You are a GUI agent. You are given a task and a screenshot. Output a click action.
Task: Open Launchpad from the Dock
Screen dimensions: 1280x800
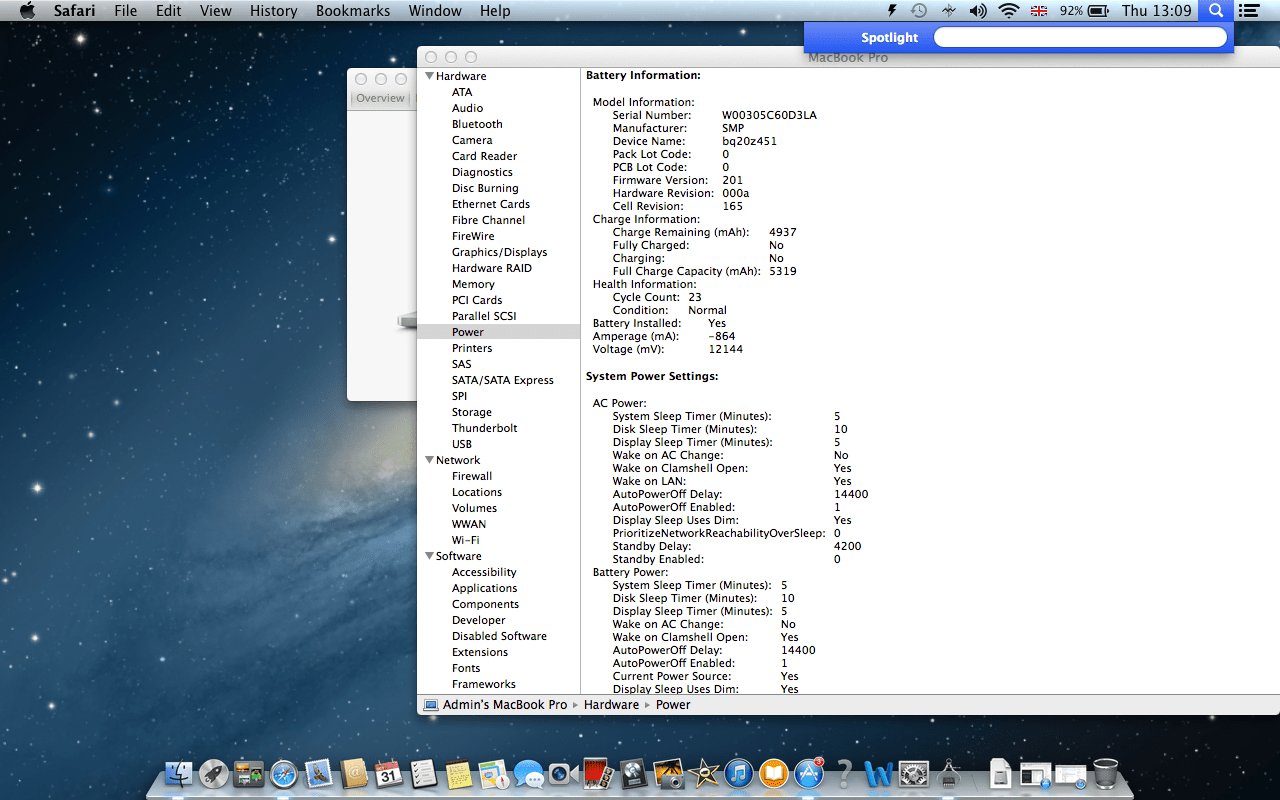pyautogui.click(x=212, y=775)
